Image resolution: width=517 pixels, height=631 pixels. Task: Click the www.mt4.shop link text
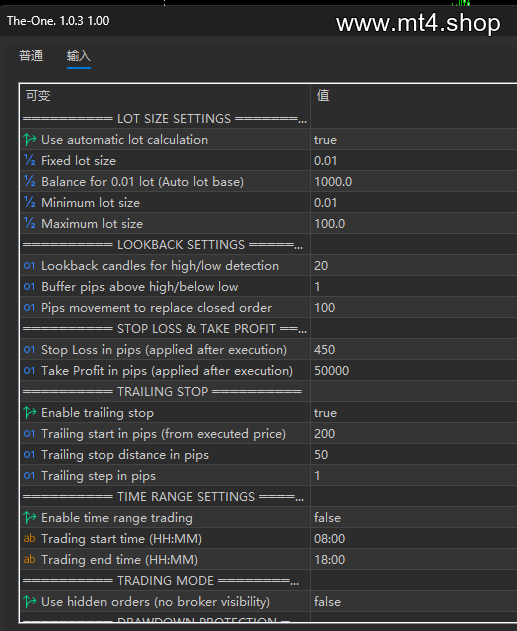[418, 23]
